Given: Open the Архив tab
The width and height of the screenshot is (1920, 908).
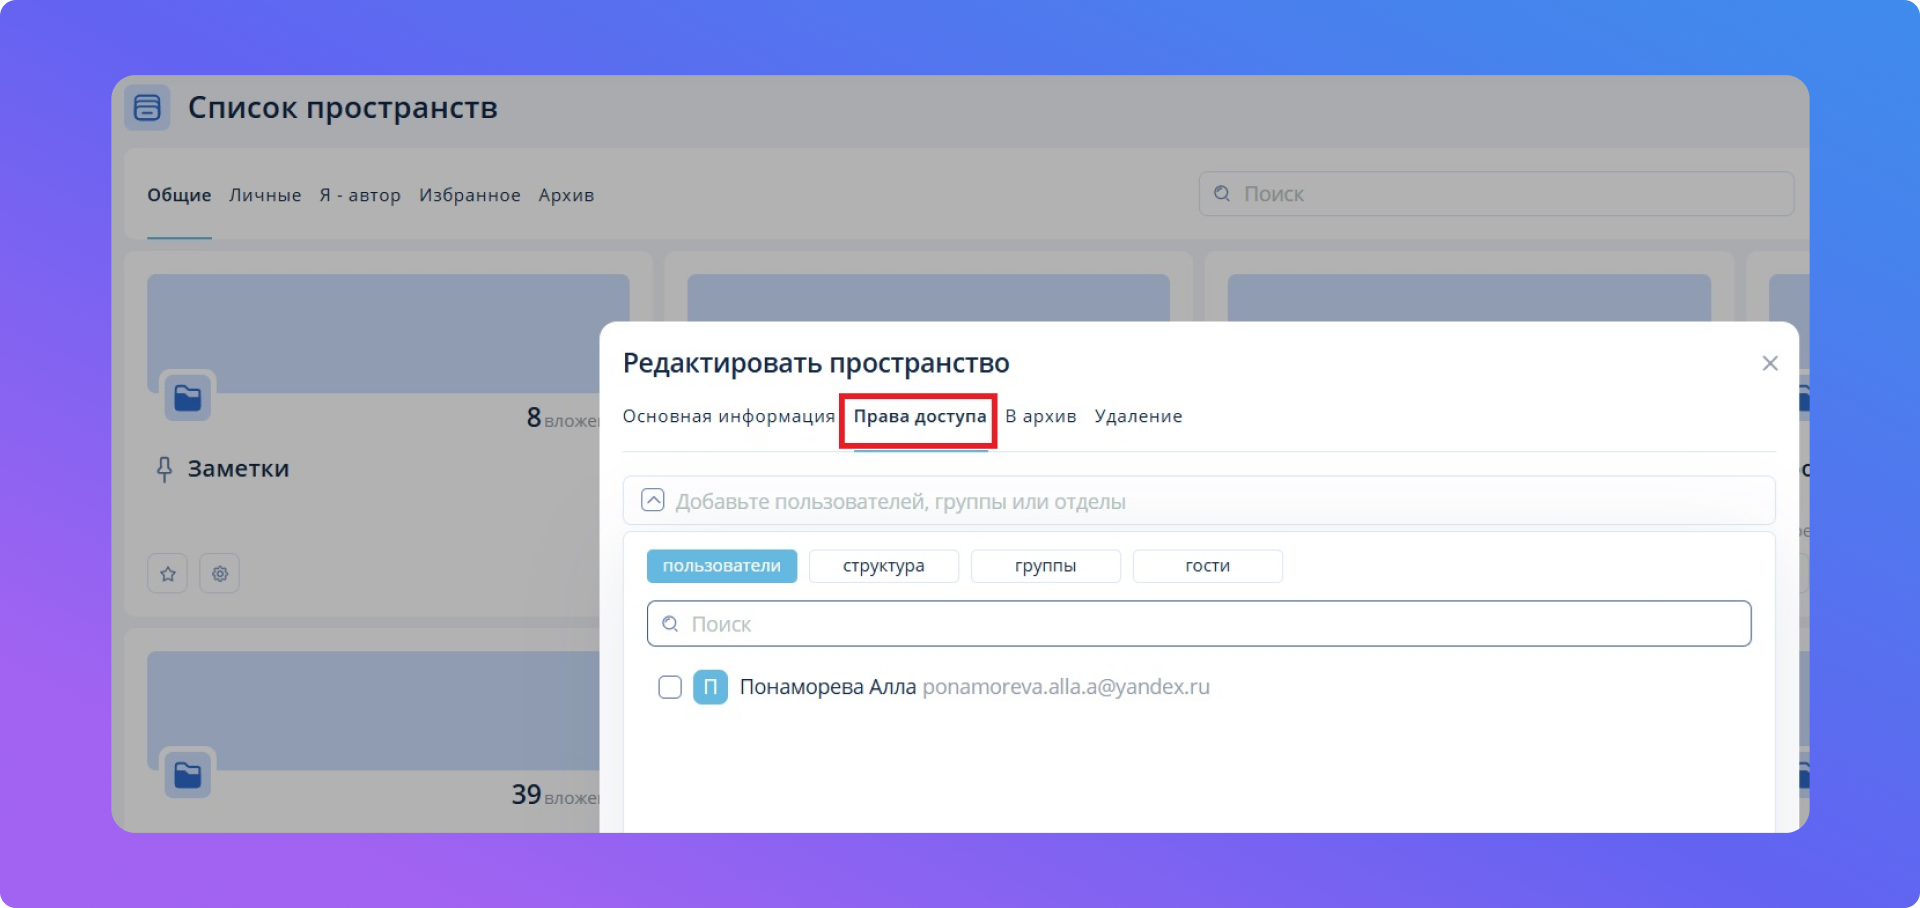Looking at the screenshot, I should [566, 195].
